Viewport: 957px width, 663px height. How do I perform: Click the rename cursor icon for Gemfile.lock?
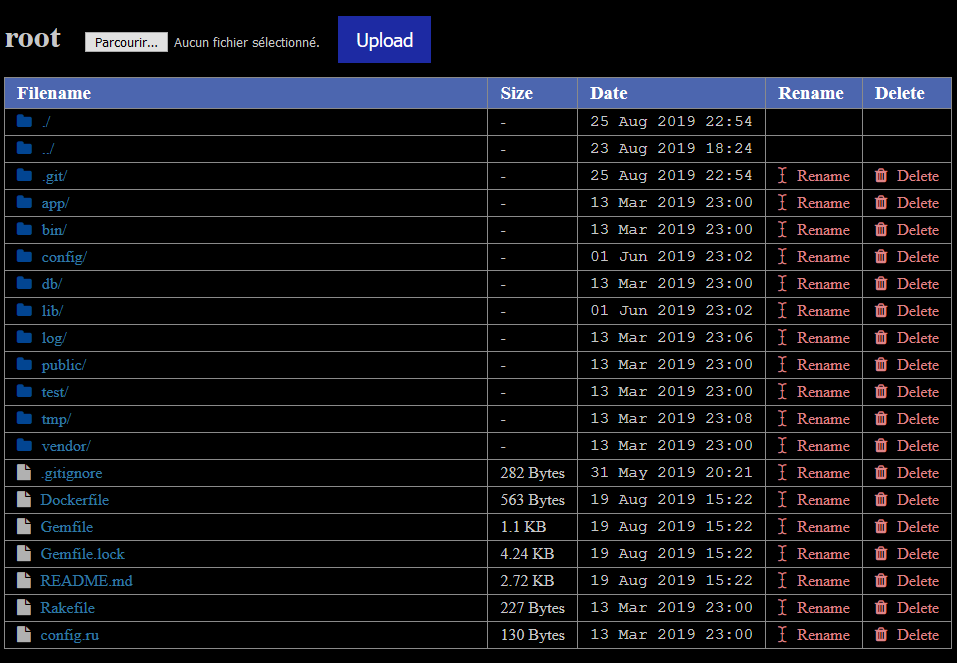click(x=782, y=553)
